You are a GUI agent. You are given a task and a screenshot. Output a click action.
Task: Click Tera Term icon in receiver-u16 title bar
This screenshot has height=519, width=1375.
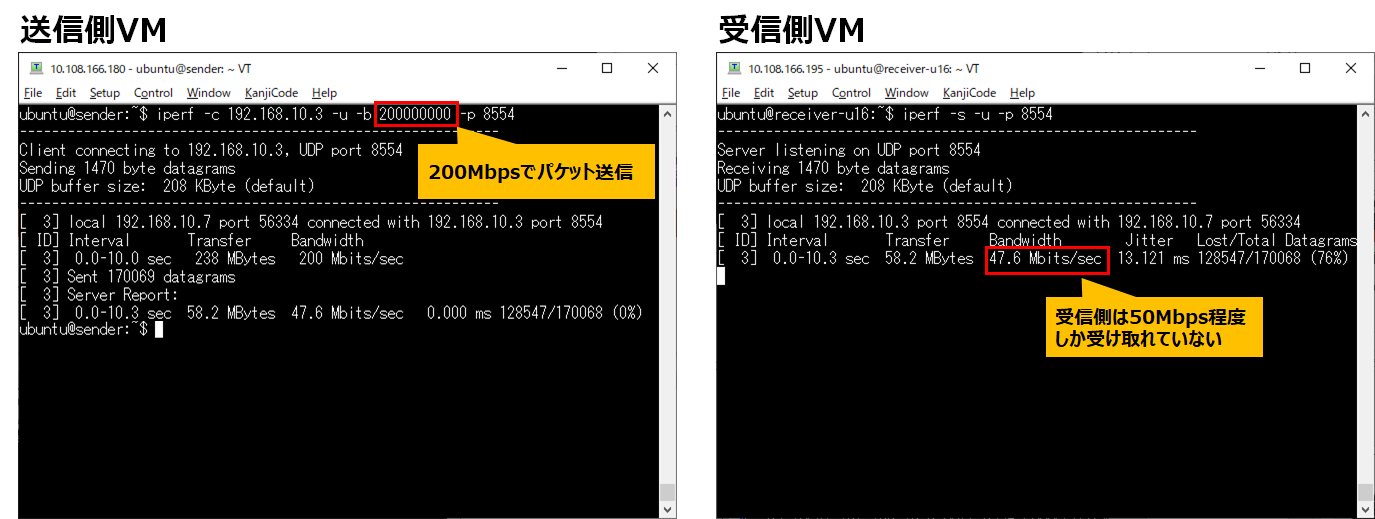pos(734,68)
